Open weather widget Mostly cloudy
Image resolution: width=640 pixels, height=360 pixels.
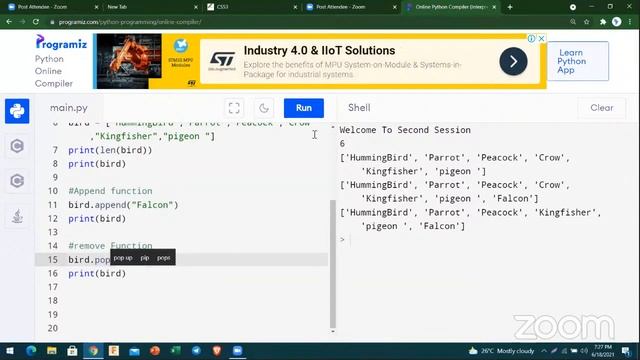coord(501,351)
